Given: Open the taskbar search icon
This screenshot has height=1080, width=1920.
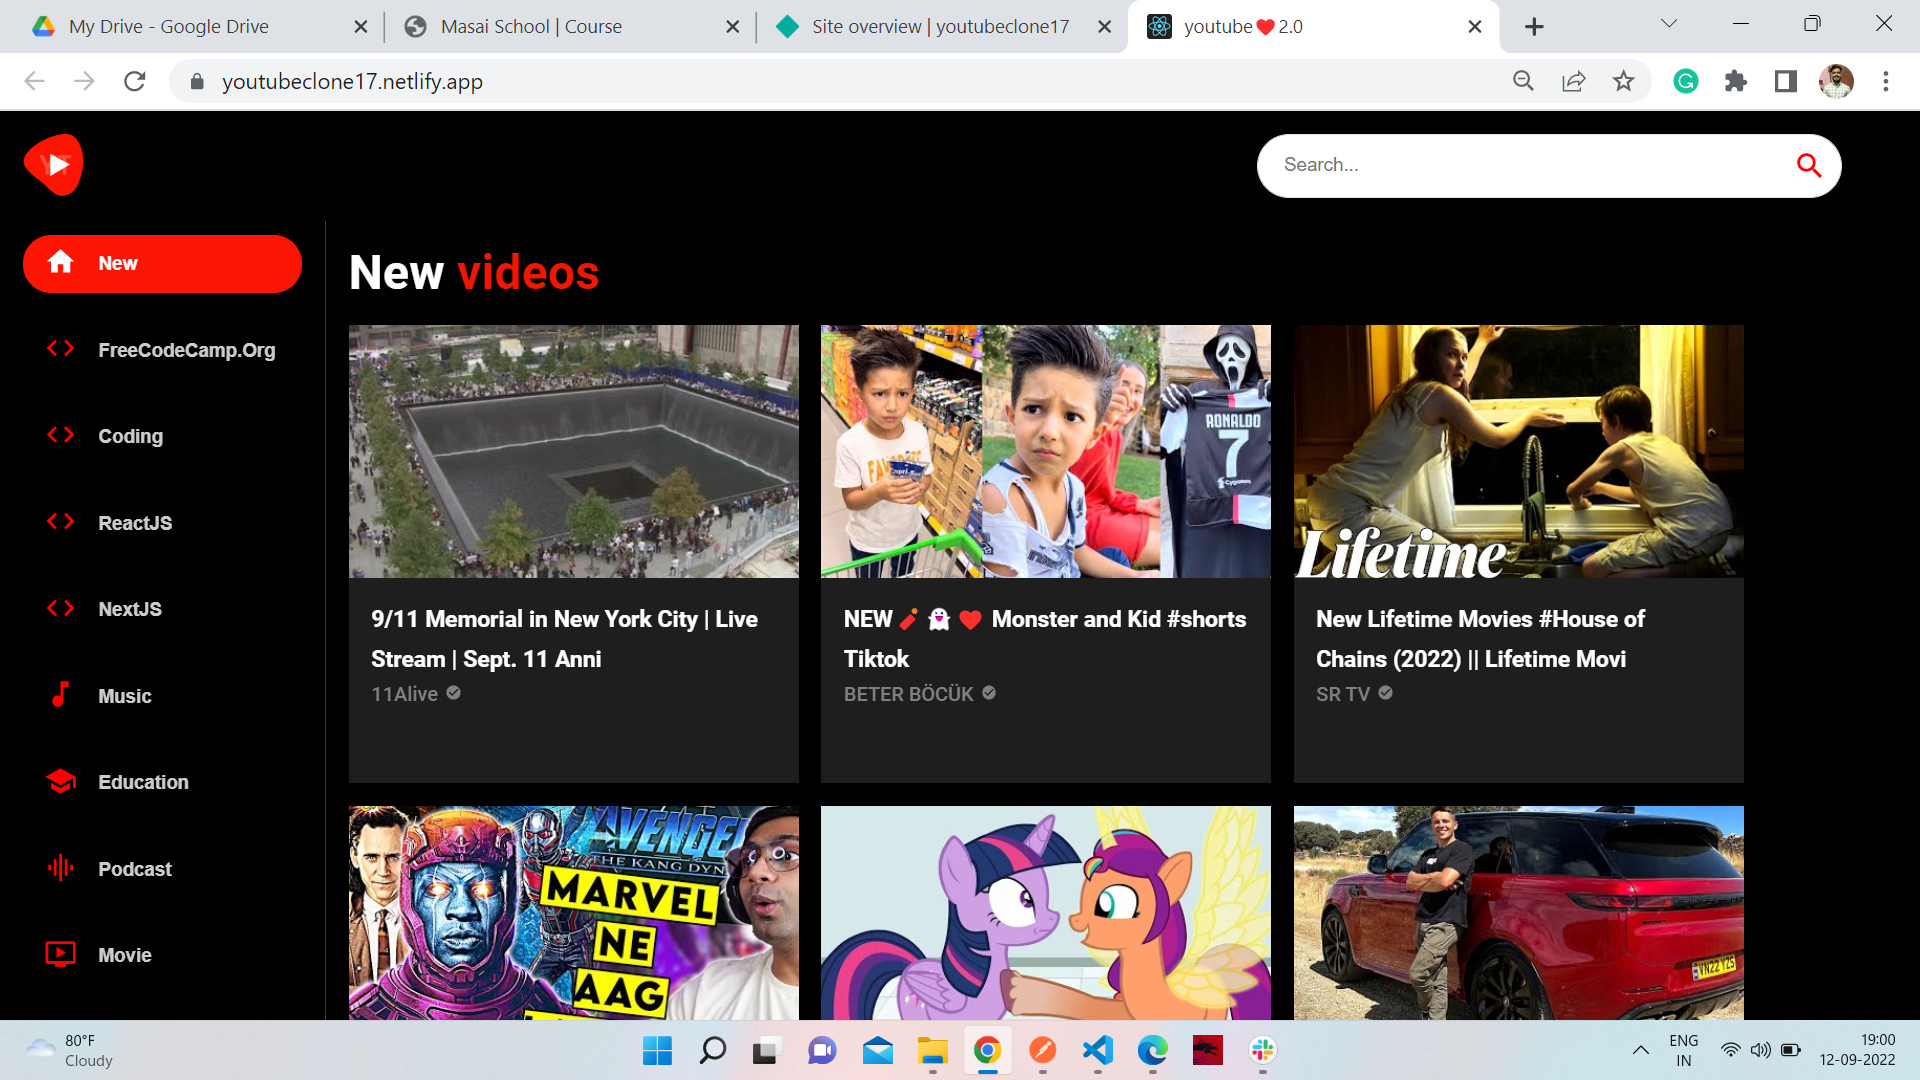Looking at the screenshot, I should pos(713,1050).
